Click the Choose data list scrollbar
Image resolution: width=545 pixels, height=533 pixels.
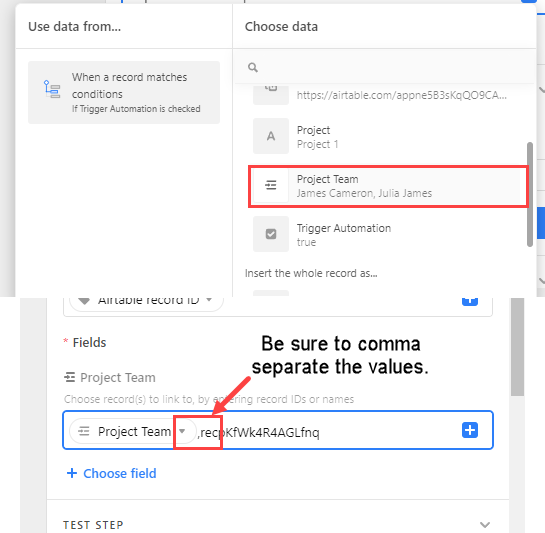(x=530, y=194)
